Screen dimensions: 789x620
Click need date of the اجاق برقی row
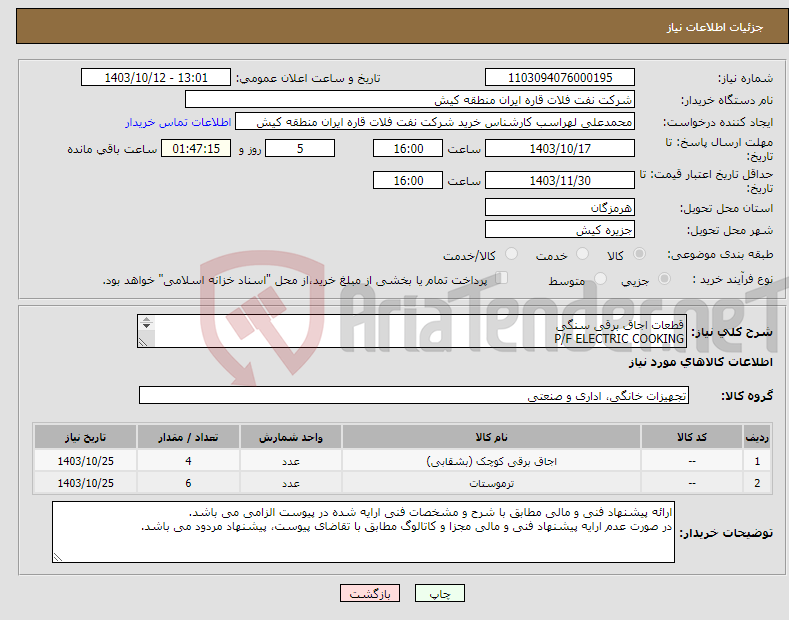[86, 461]
